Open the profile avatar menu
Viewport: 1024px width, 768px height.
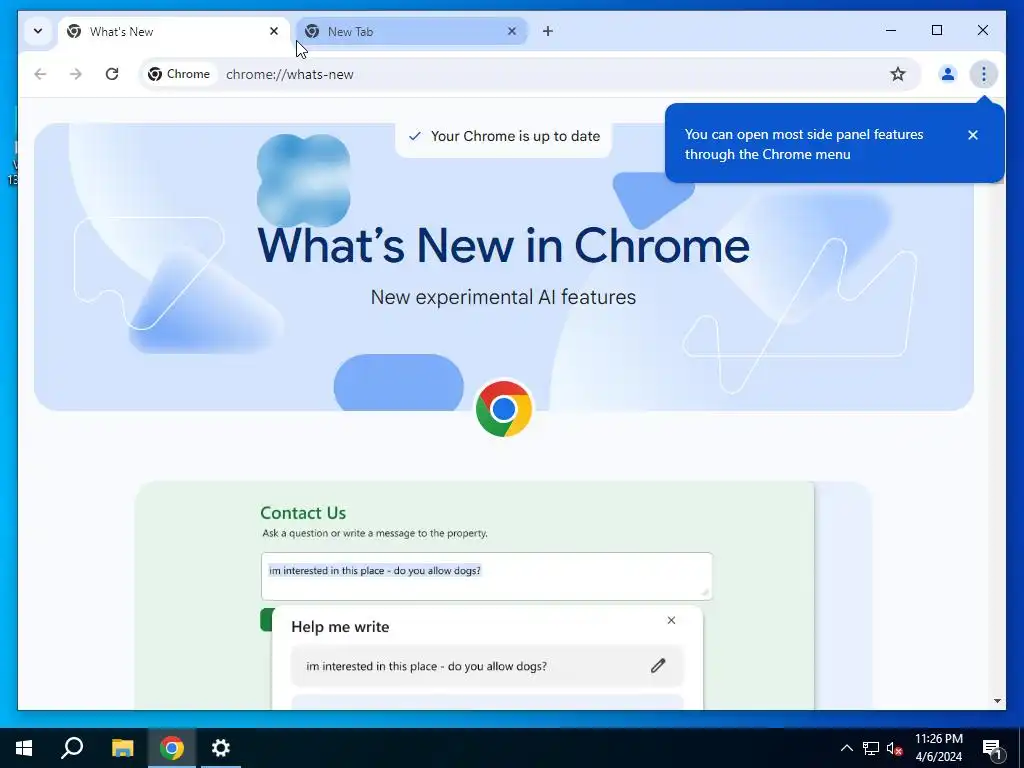coord(948,74)
